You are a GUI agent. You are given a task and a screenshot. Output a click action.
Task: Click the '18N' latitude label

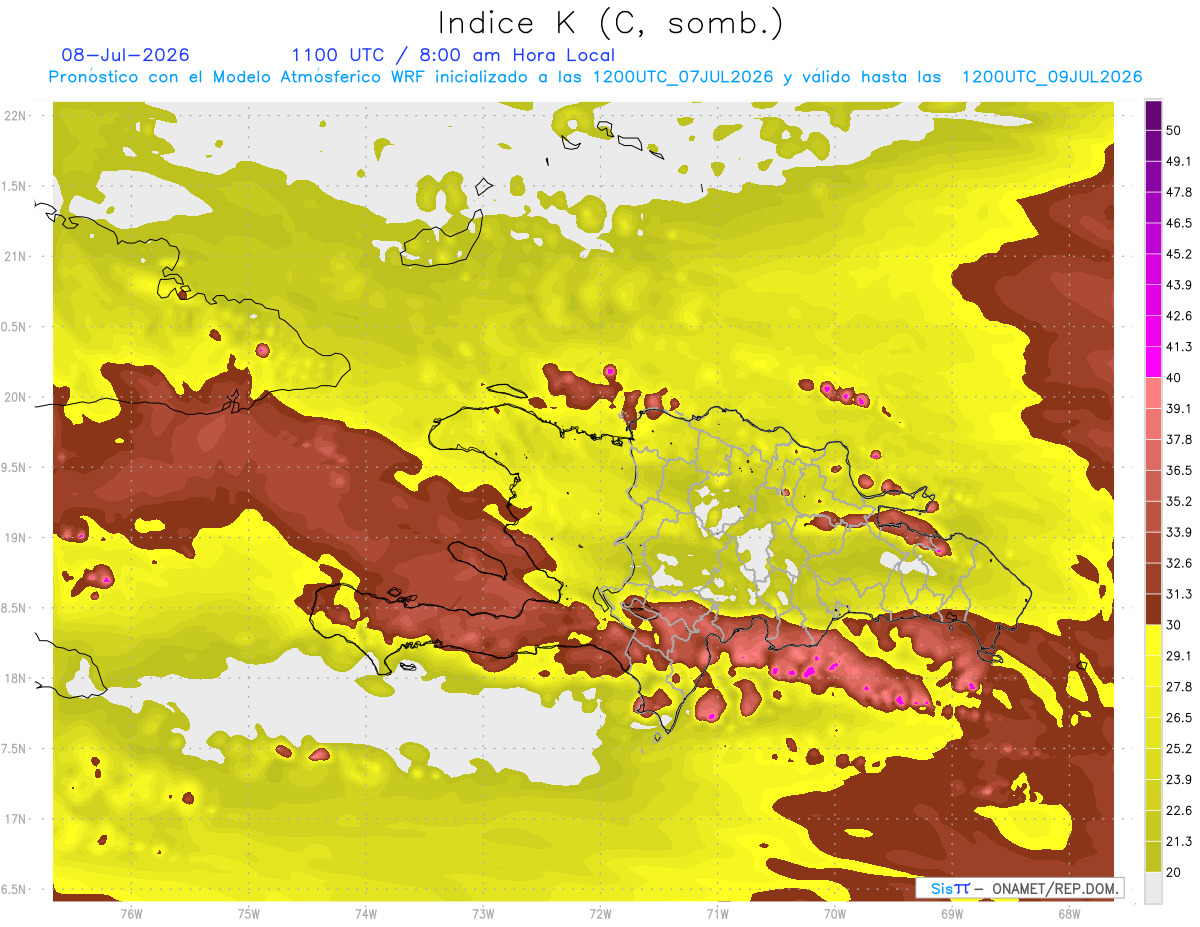tap(16, 678)
